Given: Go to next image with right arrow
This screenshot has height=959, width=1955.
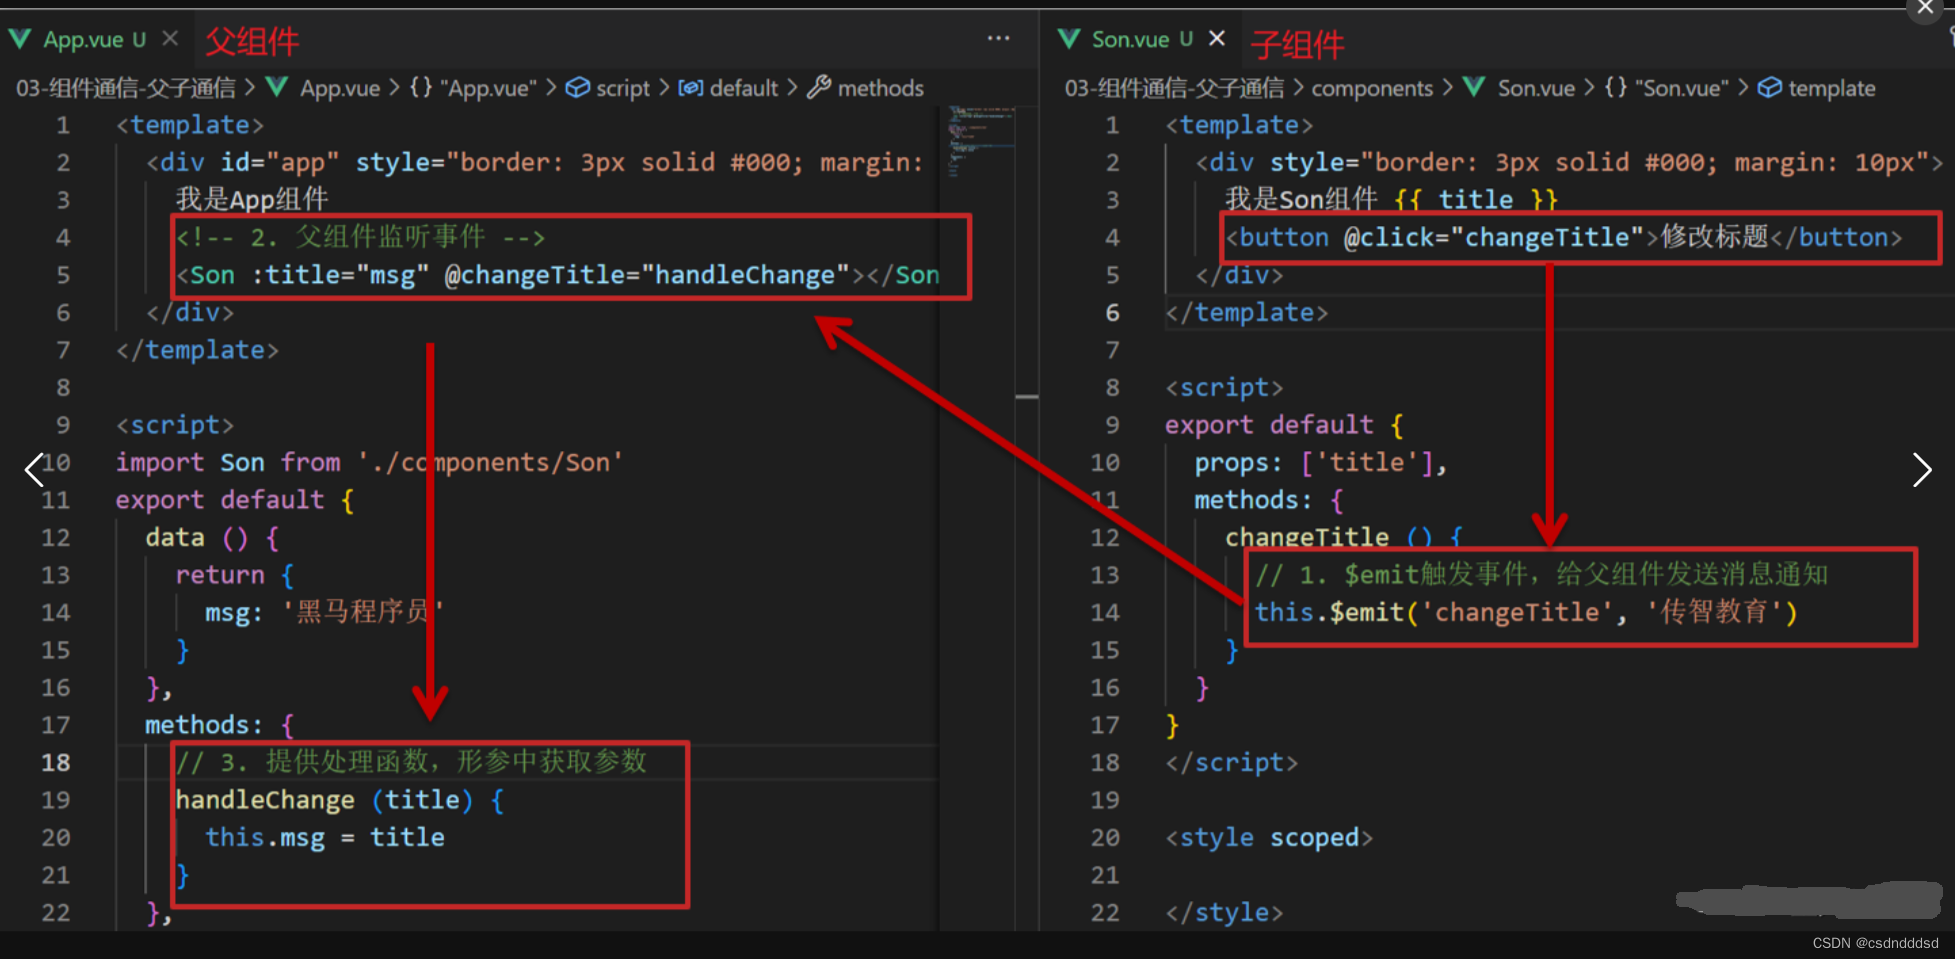Looking at the screenshot, I should coord(1921,469).
